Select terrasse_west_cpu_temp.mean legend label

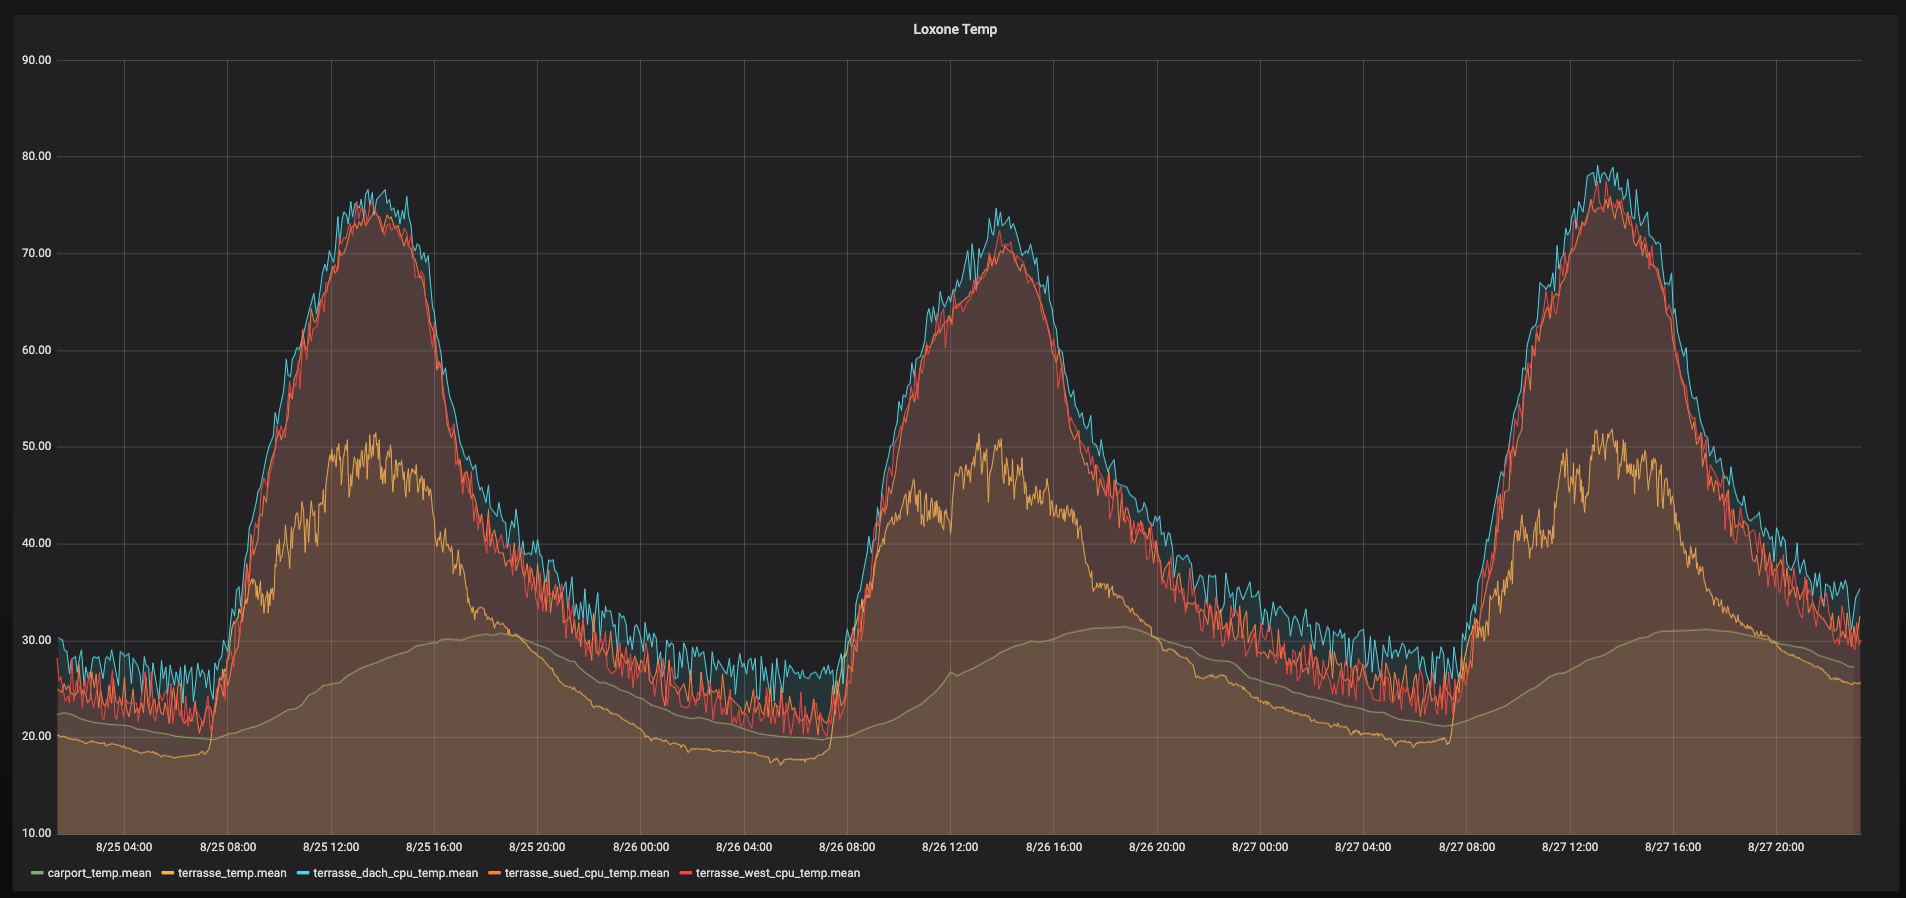[777, 873]
